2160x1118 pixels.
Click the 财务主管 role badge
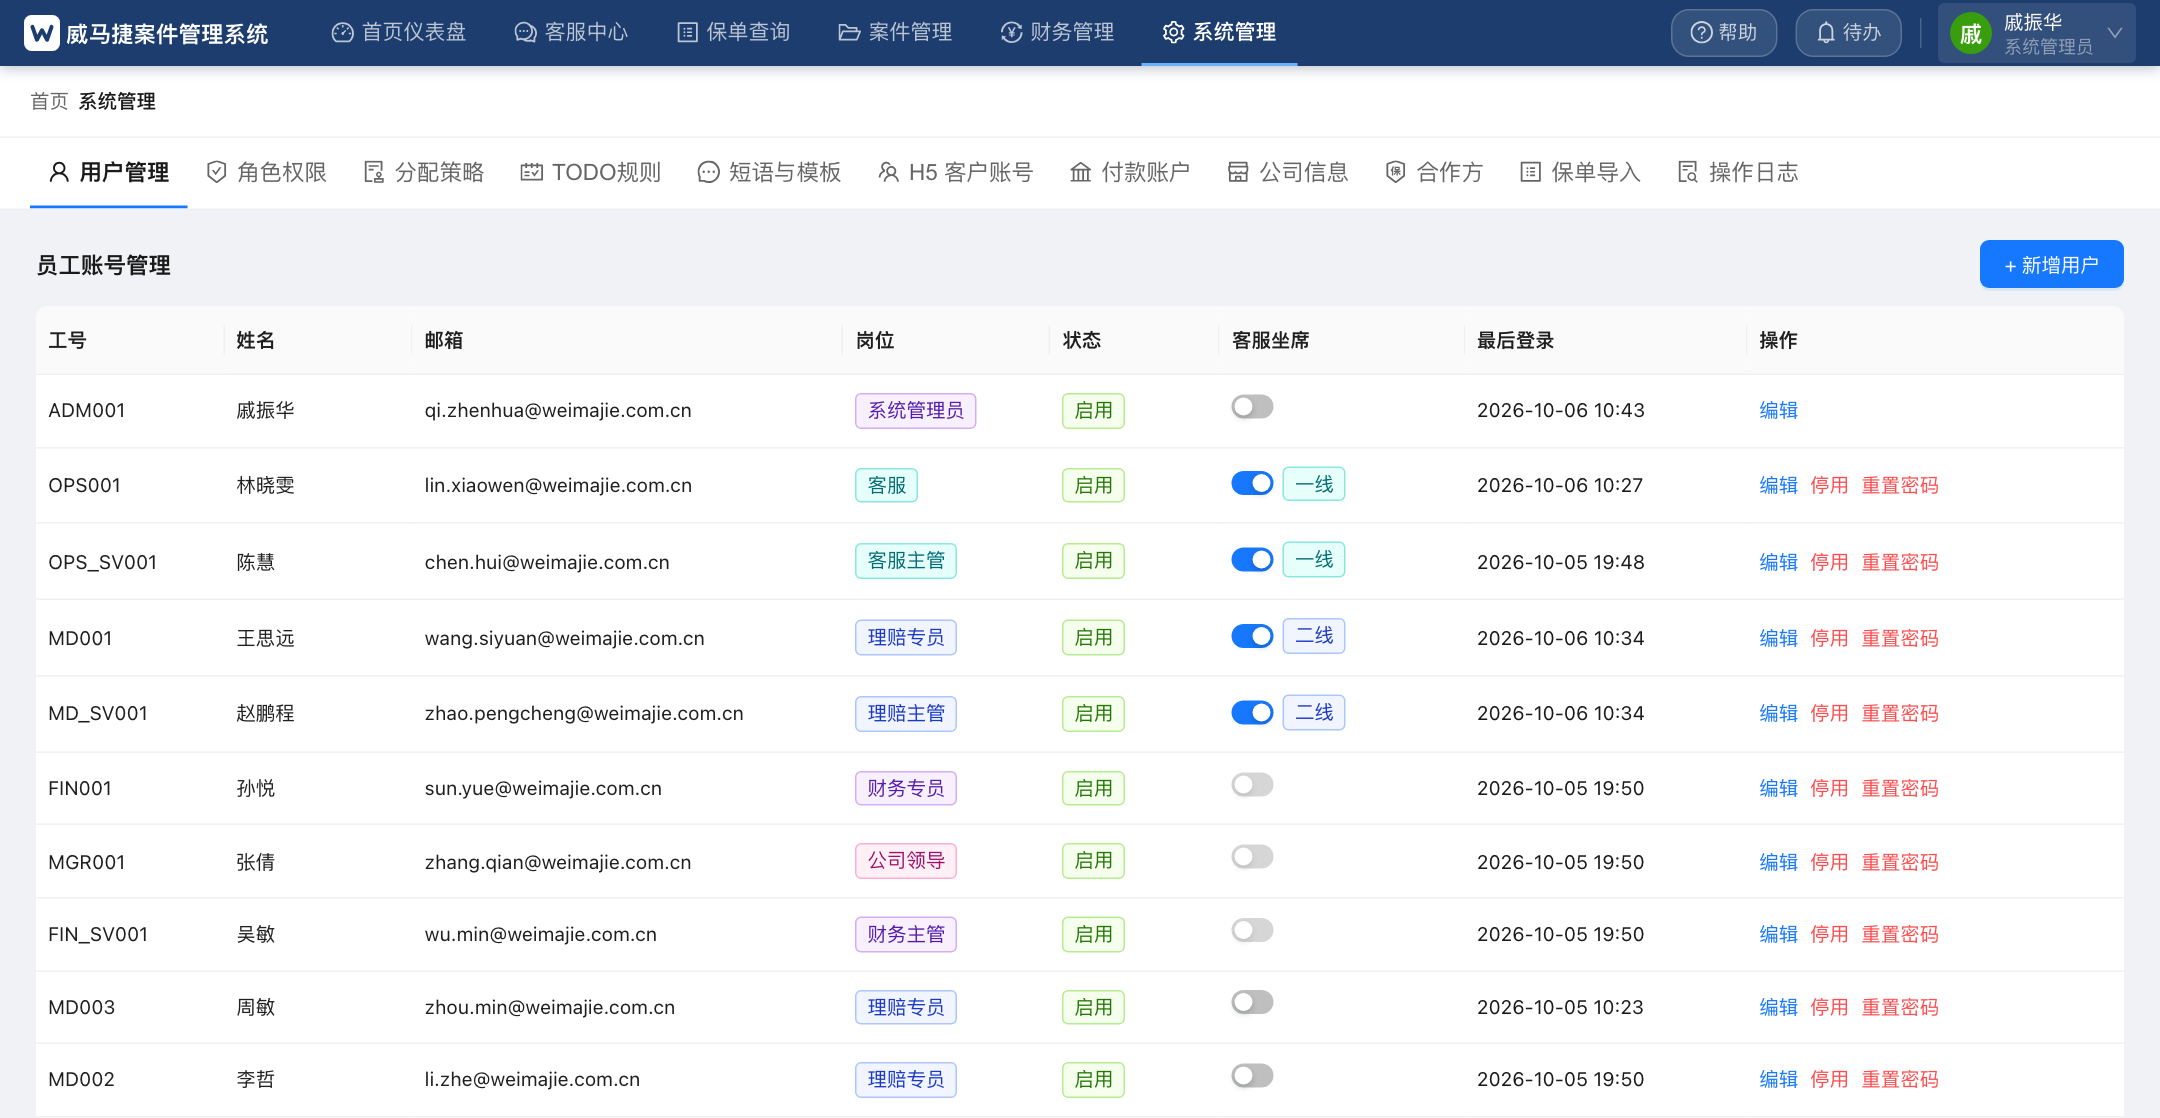(x=906, y=934)
